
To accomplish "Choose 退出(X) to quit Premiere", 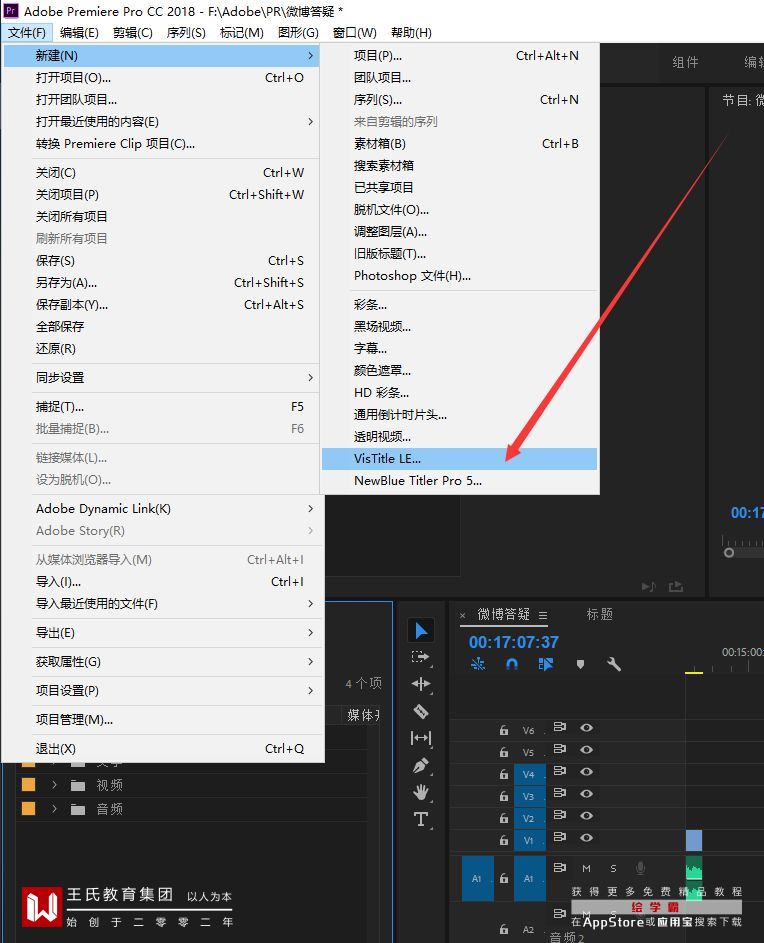I will [x=162, y=749].
